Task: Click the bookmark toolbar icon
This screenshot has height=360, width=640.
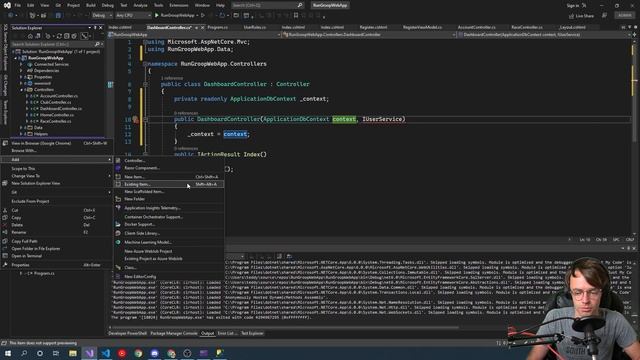Action: (296, 16)
